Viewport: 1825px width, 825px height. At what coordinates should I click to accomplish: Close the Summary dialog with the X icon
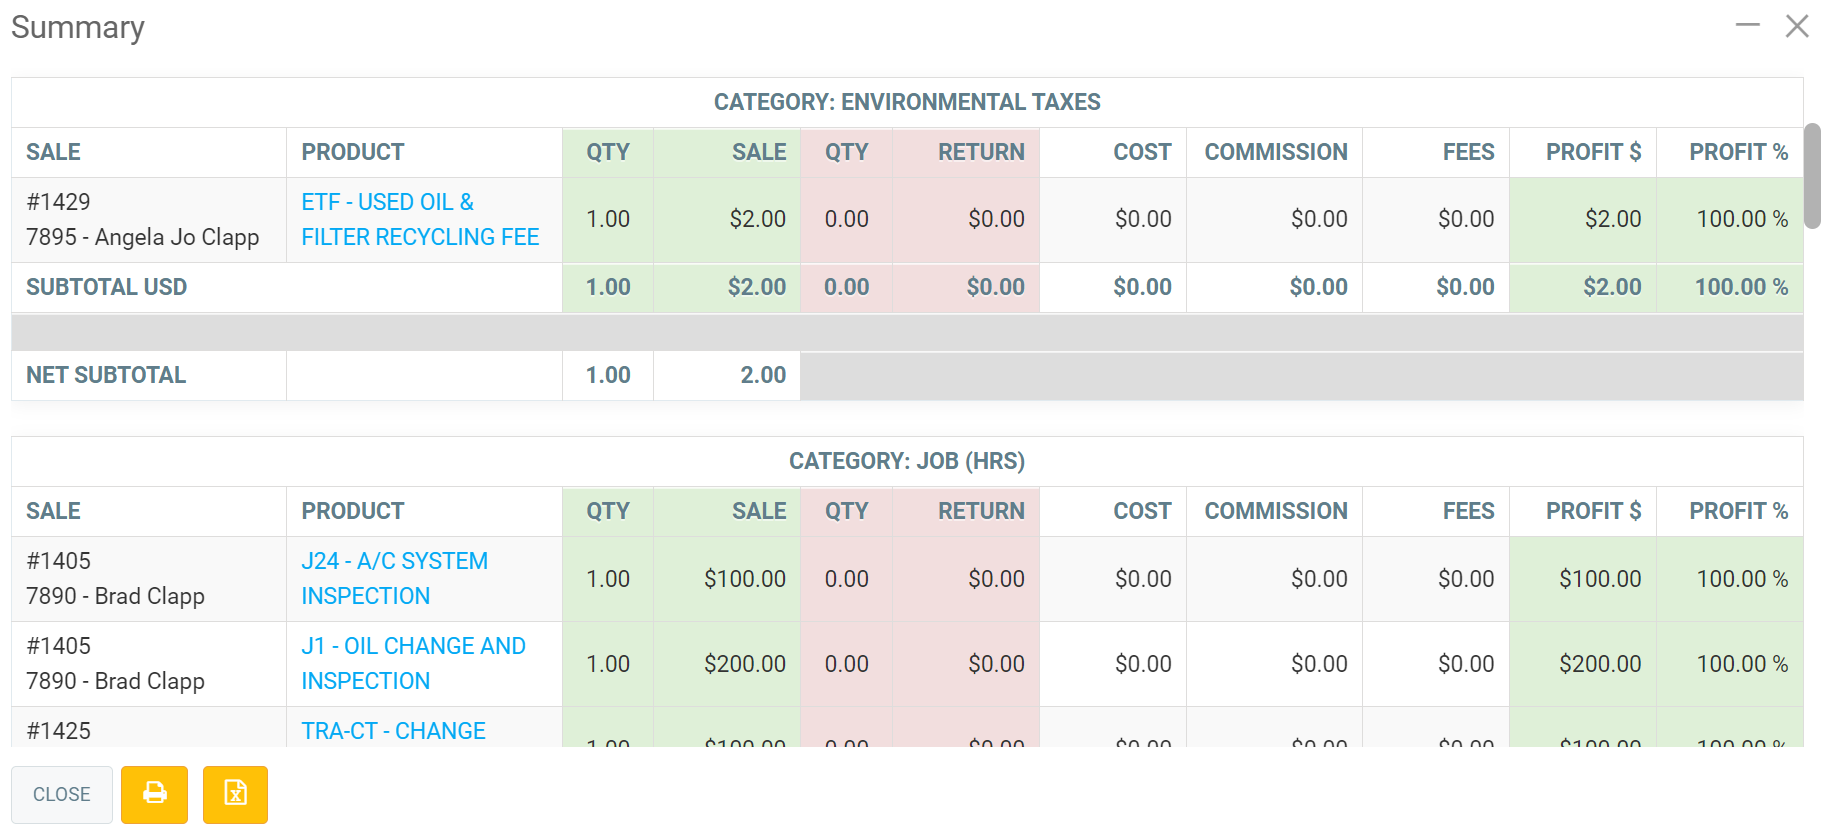click(x=1796, y=26)
